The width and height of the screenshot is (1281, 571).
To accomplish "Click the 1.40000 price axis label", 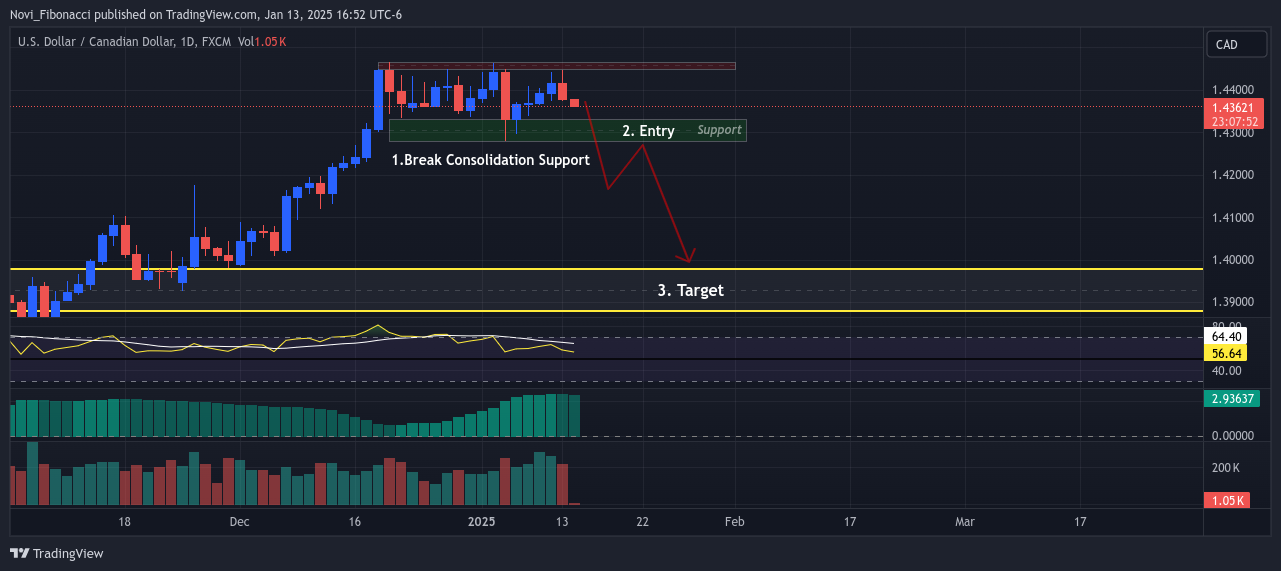I will click(x=1234, y=260).
